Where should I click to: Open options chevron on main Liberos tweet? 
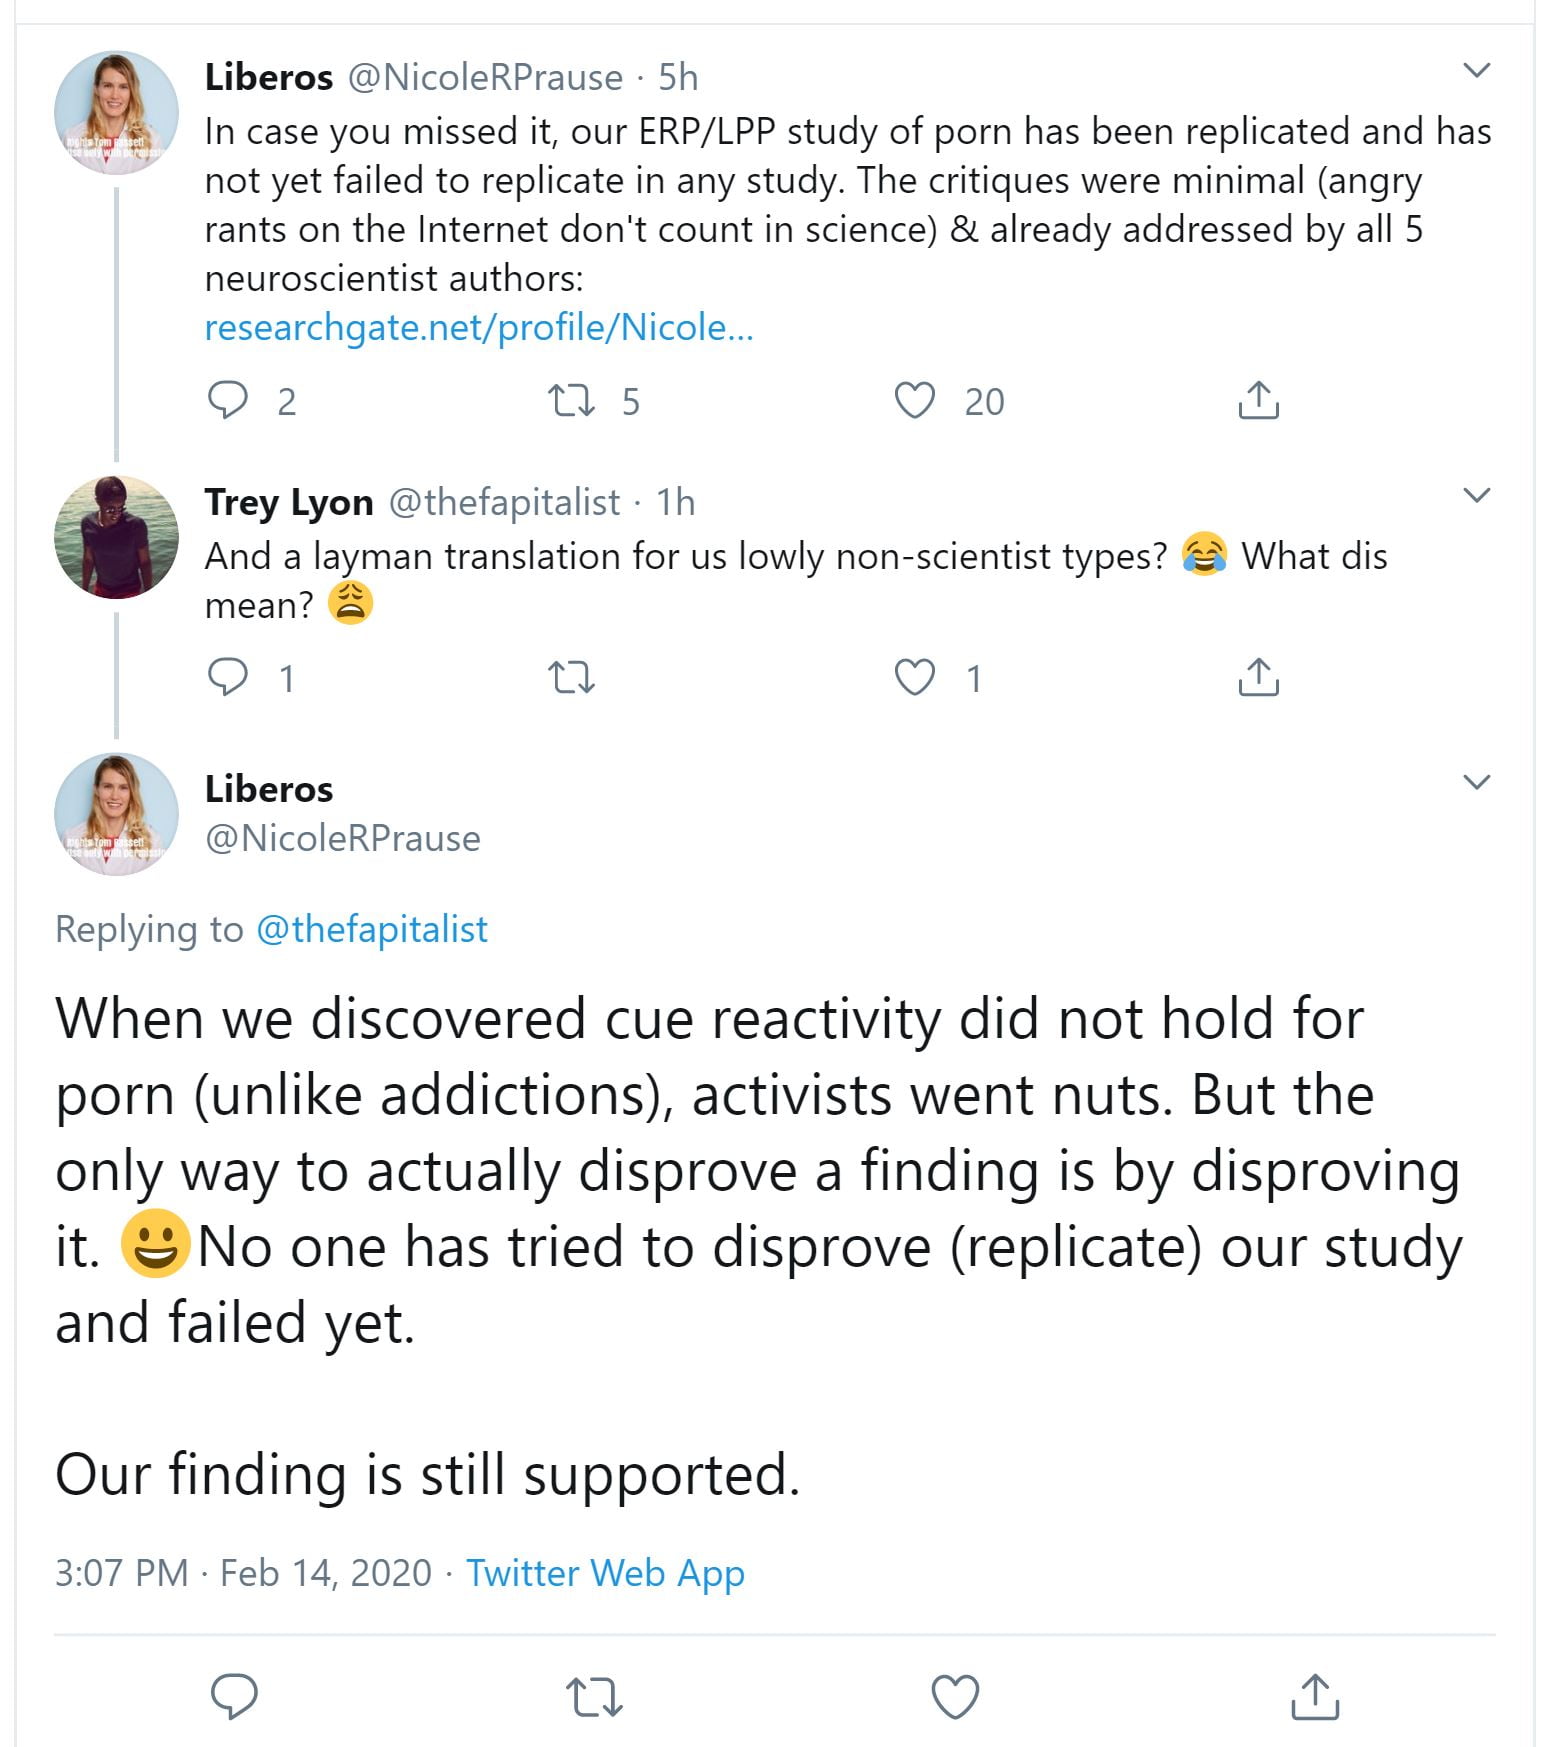point(1477,782)
